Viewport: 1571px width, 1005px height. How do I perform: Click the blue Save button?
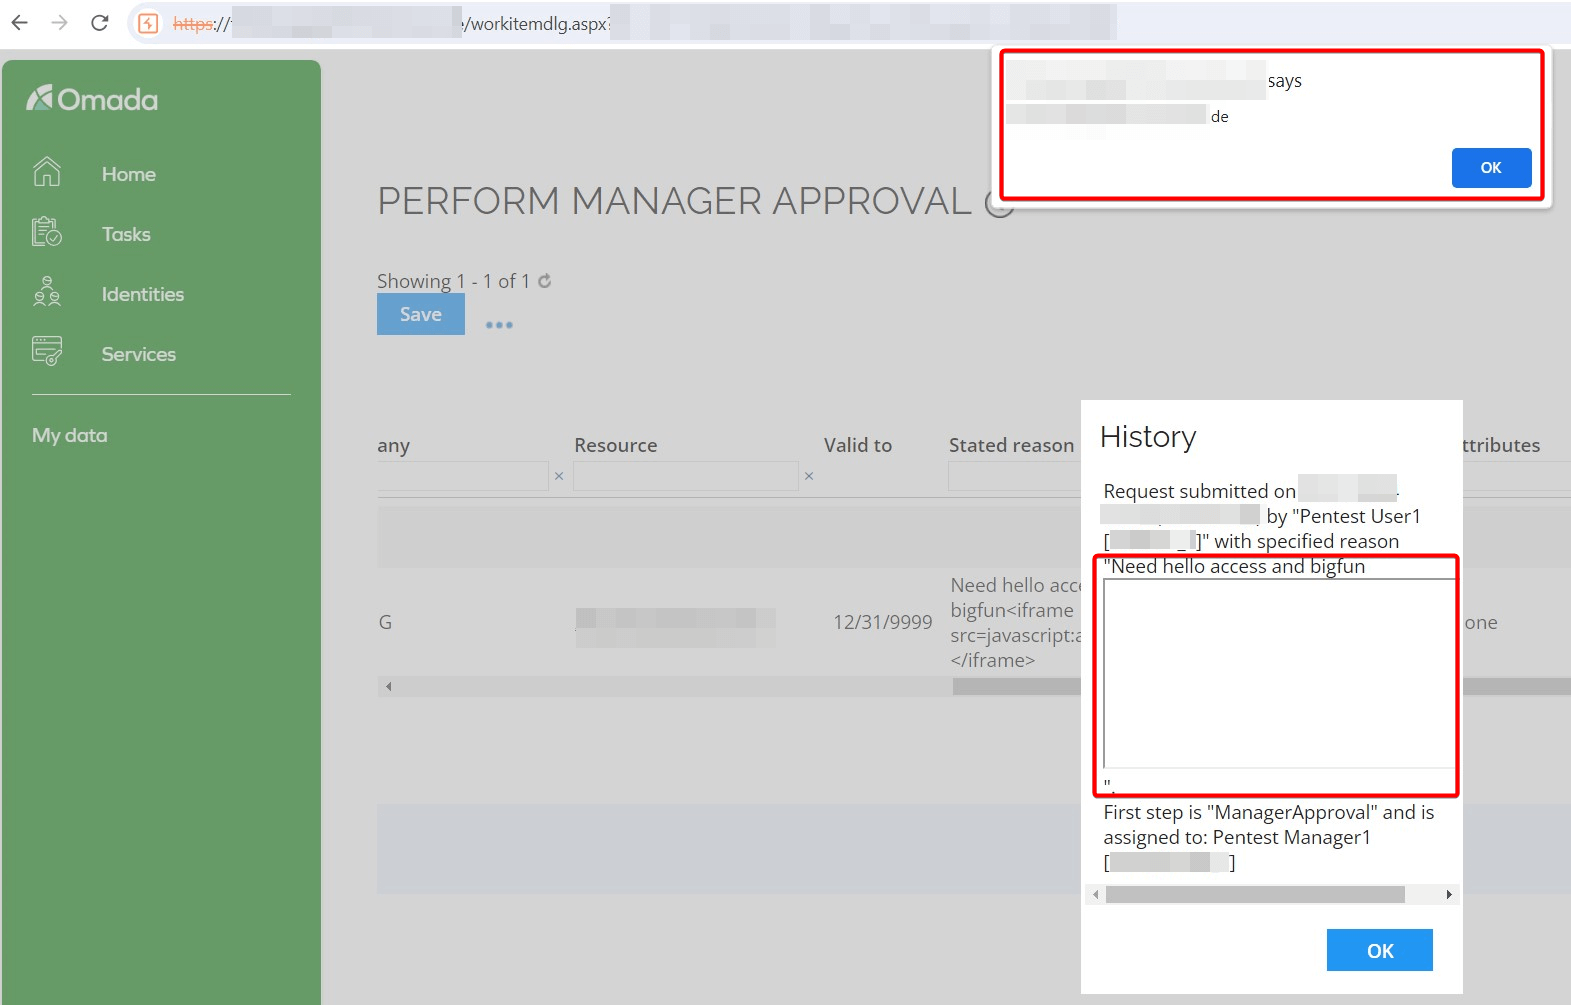point(420,314)
